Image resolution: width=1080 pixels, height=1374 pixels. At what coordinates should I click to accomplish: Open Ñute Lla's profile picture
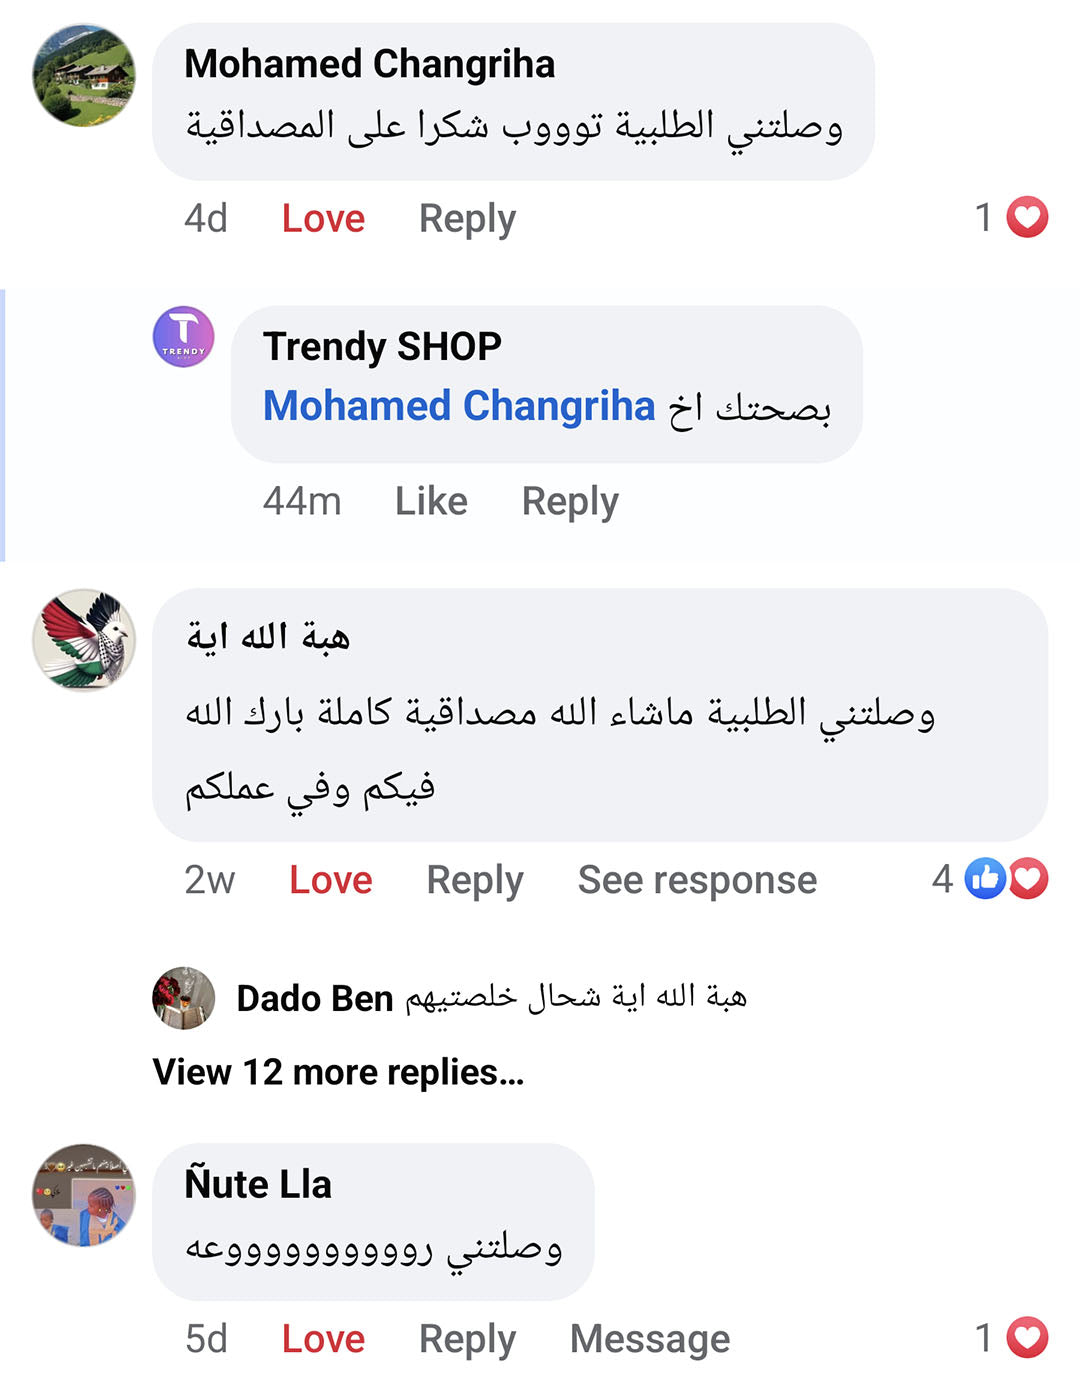pyautogui.click(x=84, y=1195)
